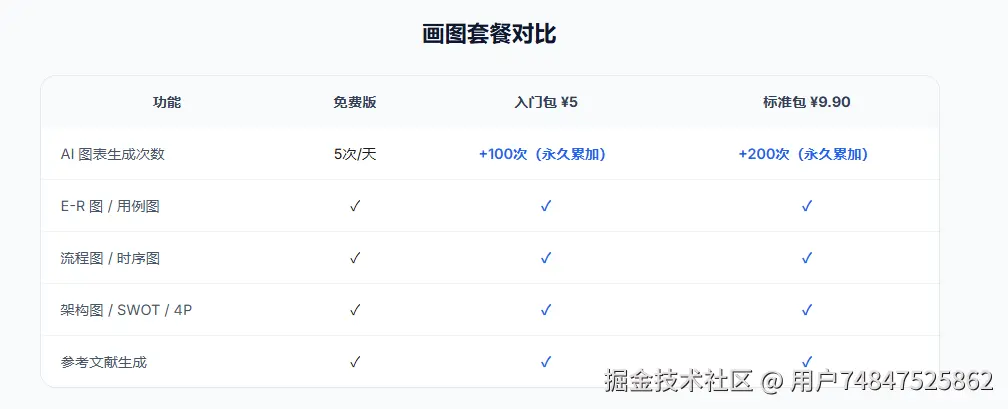Click the 入门包 checkmark for 架构图 / SWOT / 4P

[x=546, y=310]
